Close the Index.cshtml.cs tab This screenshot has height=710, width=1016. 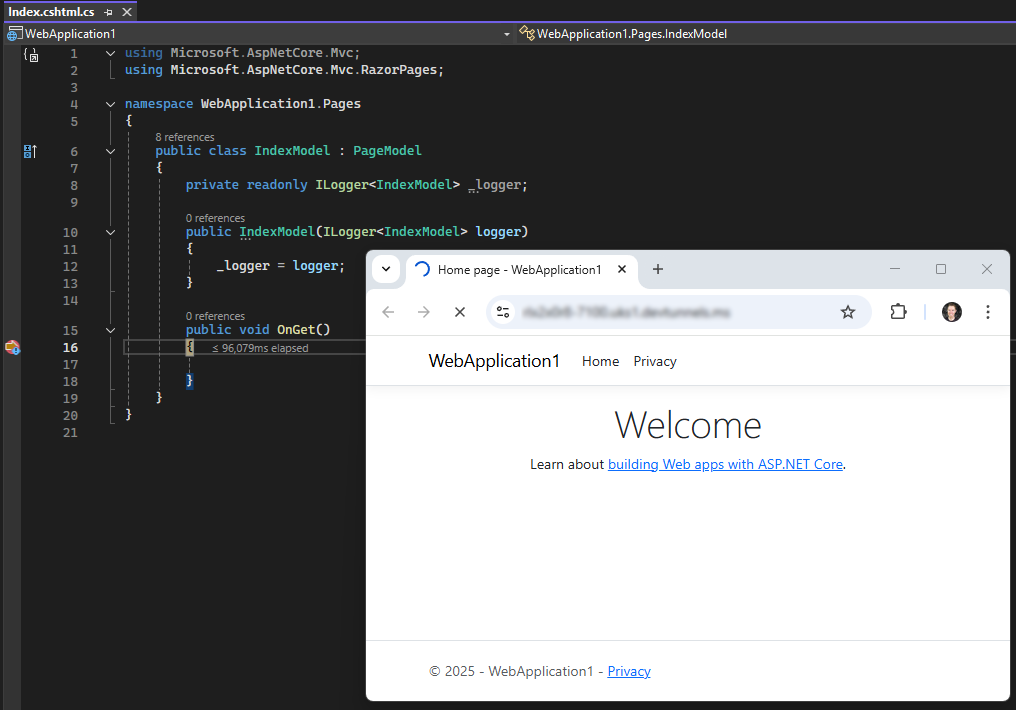click(x=125, y=11)
